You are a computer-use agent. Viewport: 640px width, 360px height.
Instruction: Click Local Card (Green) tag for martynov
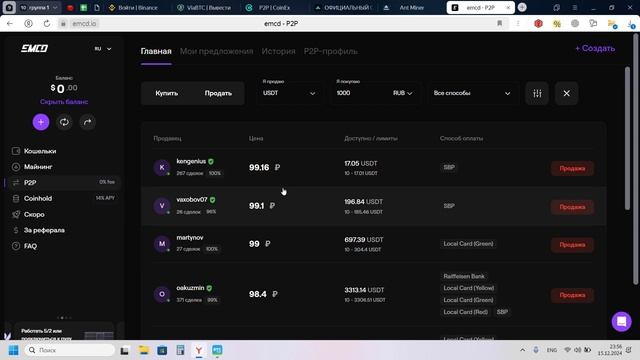[468, 244]
